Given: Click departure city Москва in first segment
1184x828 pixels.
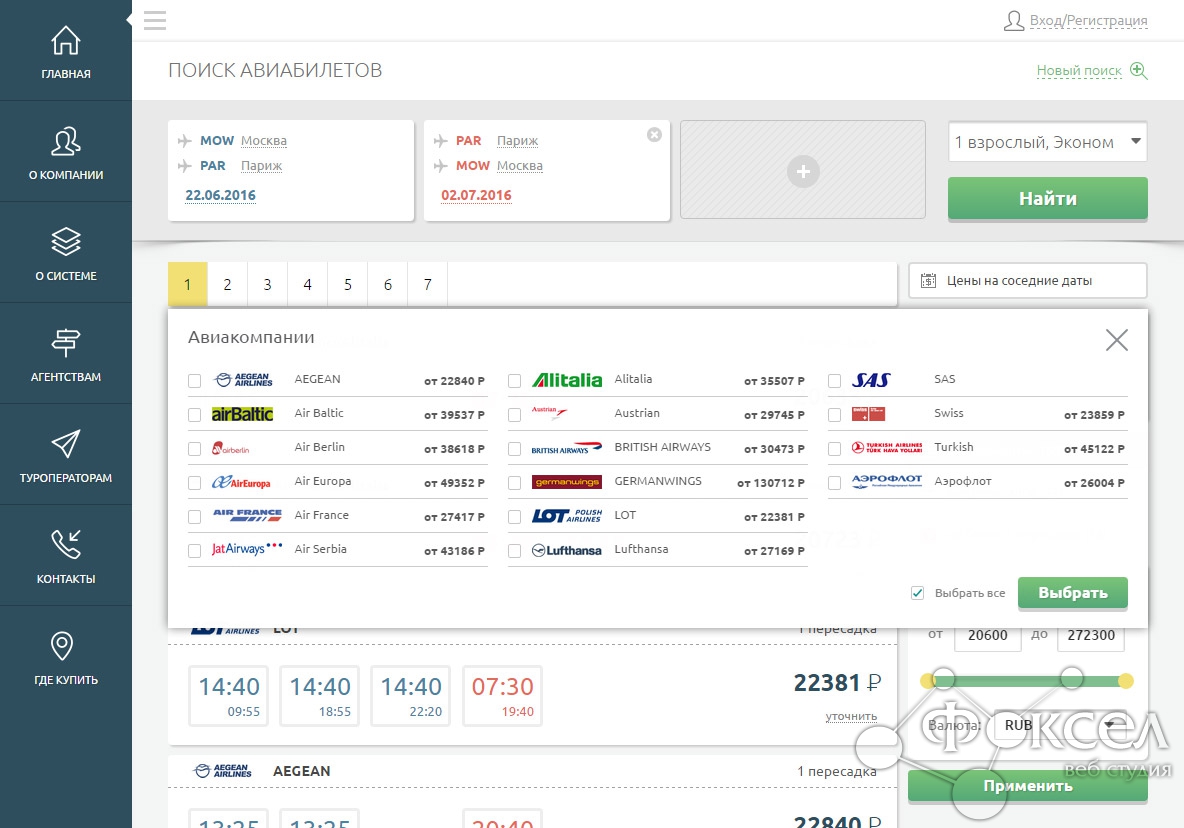Looking at the screenshot, I should tap(264, 140).
